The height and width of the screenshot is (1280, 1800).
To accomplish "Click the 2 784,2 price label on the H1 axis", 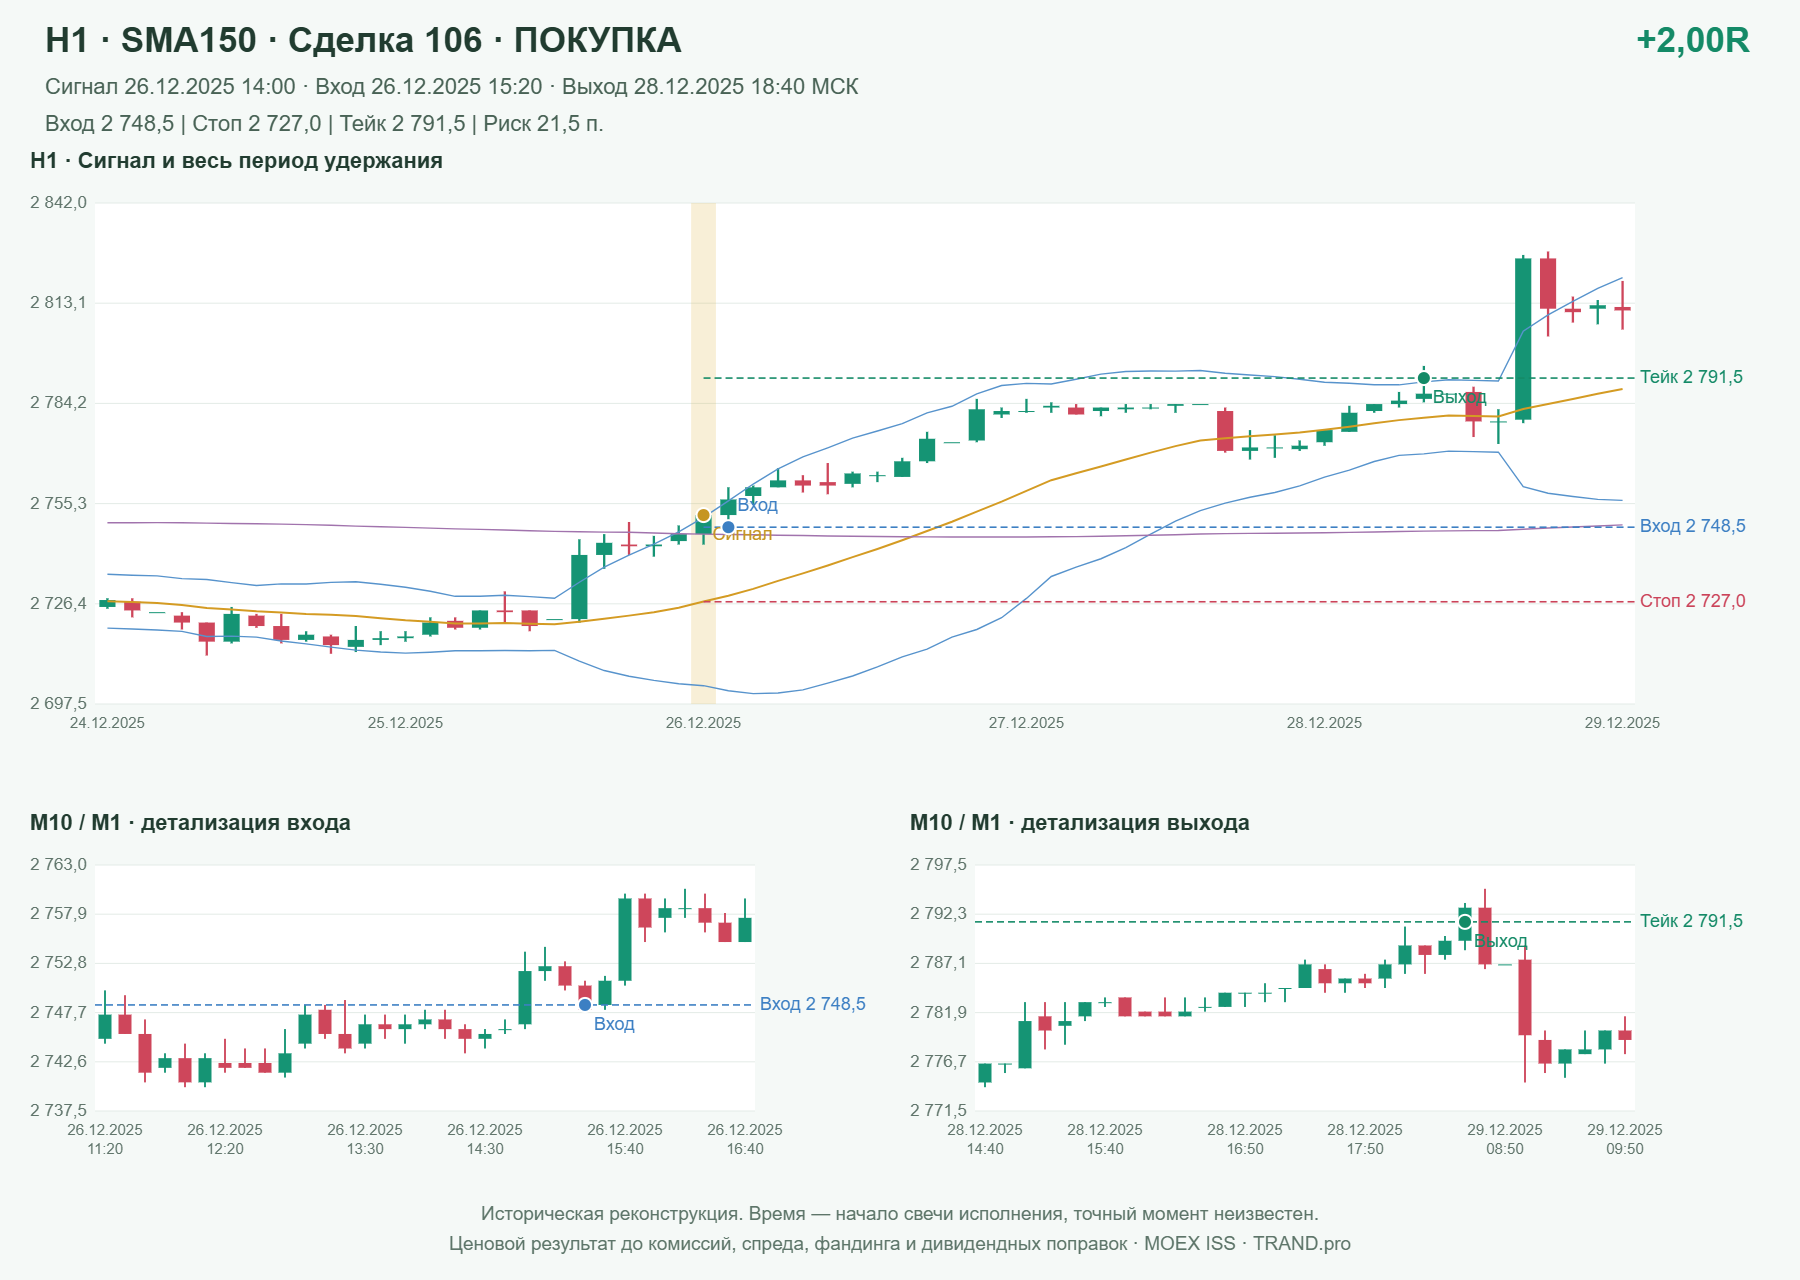I will (x=59, y=403).
